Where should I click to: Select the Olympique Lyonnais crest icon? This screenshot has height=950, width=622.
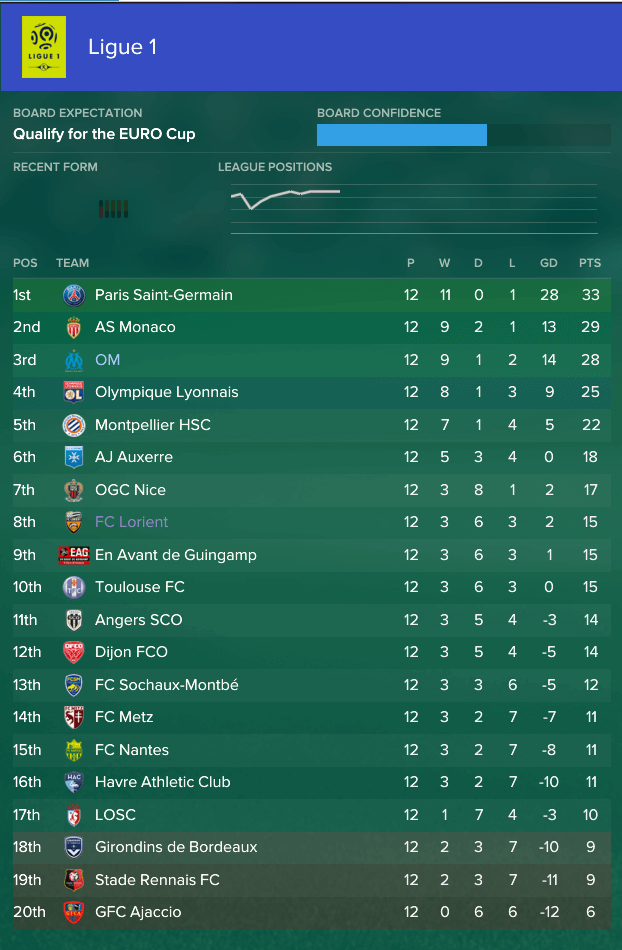coord(74,392)
